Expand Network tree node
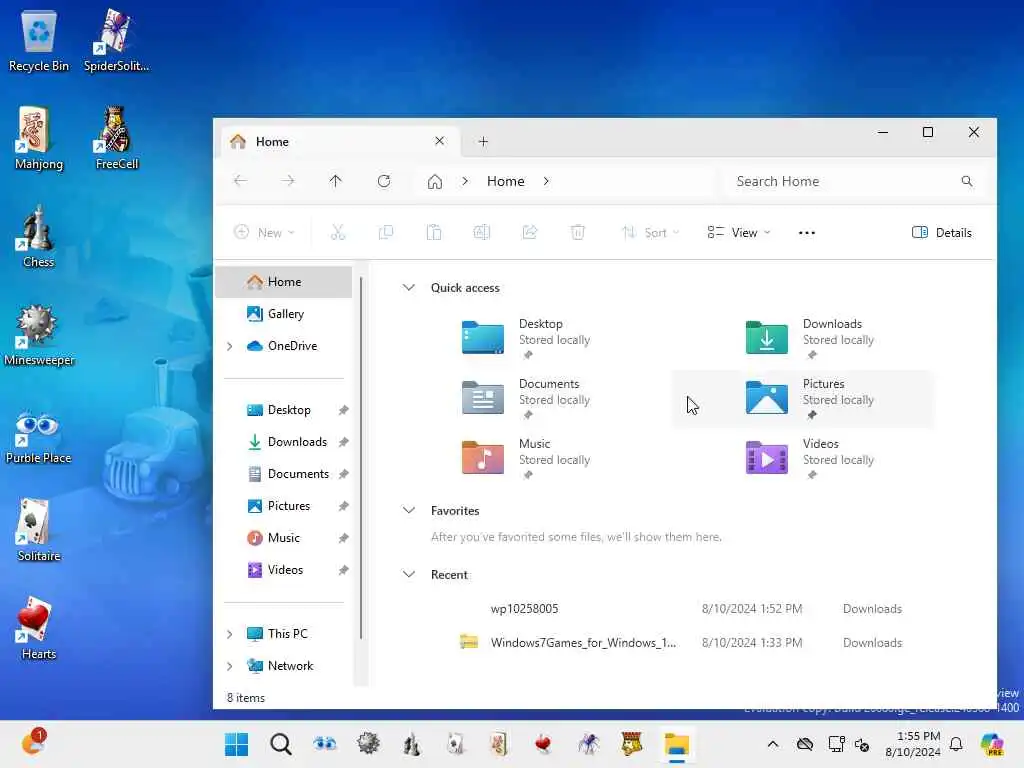Image resolution: width=1024 pixels, height=768 pixels. tap(229, 666)
